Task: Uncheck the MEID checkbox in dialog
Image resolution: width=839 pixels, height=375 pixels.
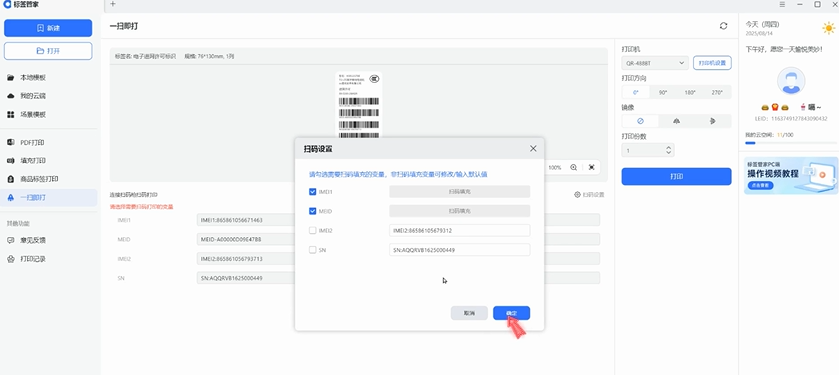Action: tap(312, 211)
